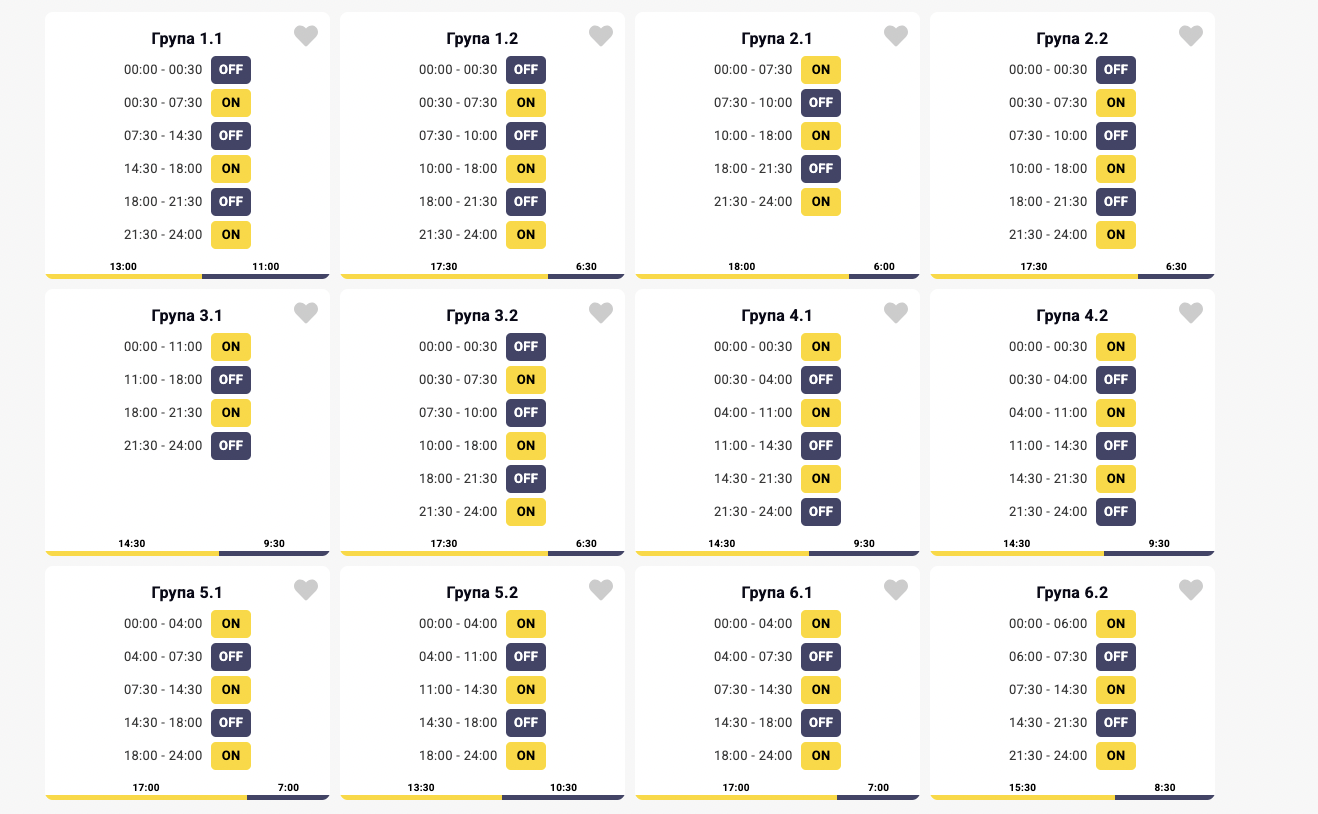
Task: Click the yellow 13:00 bar under Група 1.1
Action: click(x=123, y=275)
